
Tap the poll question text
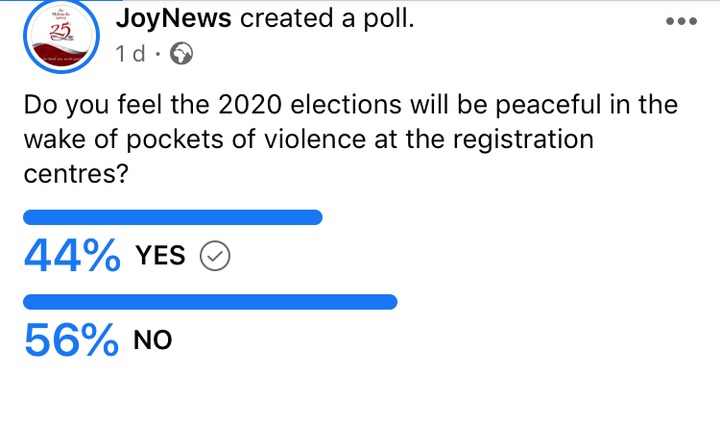click(x=351, y=139)
